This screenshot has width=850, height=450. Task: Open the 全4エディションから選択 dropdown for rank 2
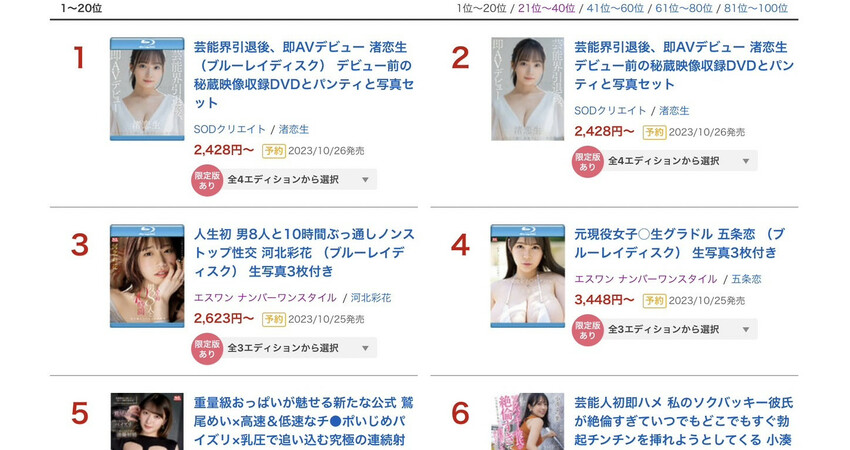[x=680, y=161]
